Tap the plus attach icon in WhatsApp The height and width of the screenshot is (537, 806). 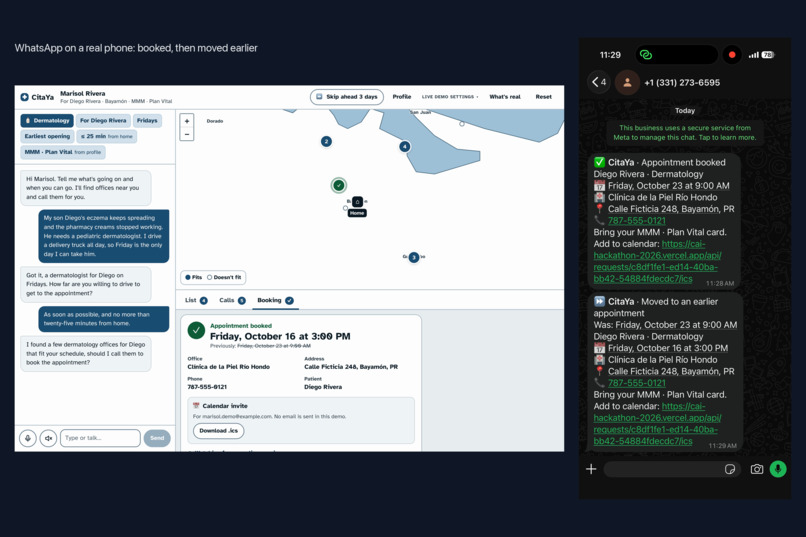591,469
